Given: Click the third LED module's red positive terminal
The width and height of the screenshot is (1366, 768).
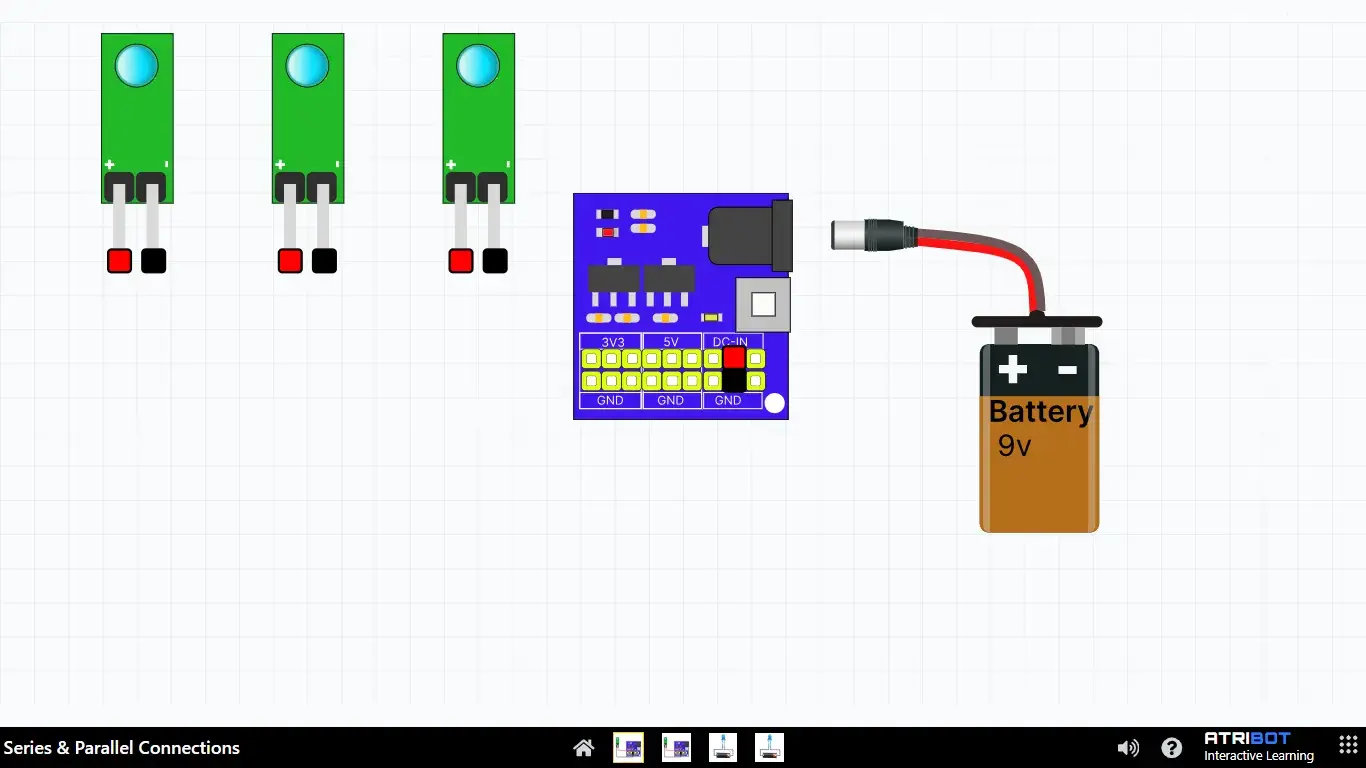Looking at the screenshot, I should pos(461,261).
